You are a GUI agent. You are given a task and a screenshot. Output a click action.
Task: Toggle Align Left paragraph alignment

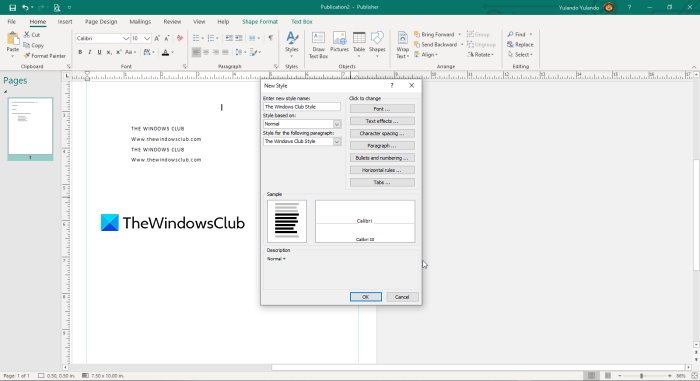pos(196,52)
